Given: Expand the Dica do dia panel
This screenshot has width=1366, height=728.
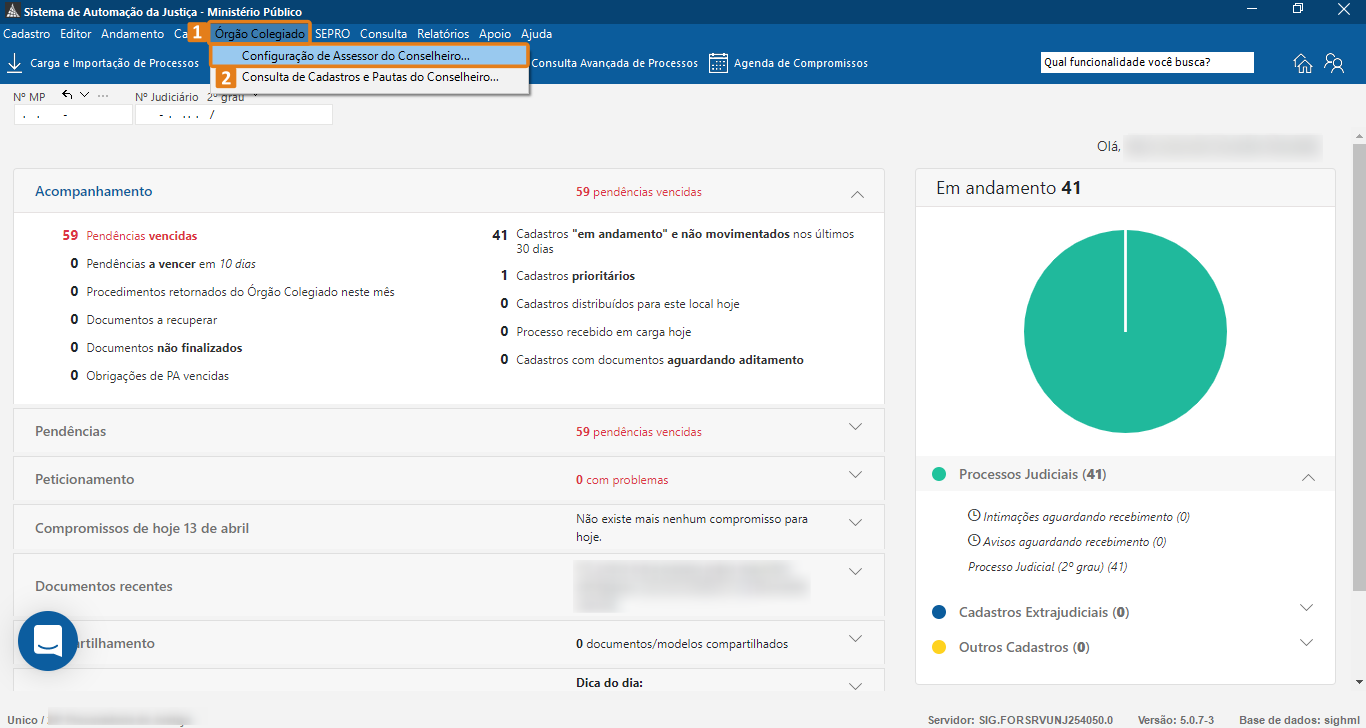Looking at the screenshot, I should (855, 687).
